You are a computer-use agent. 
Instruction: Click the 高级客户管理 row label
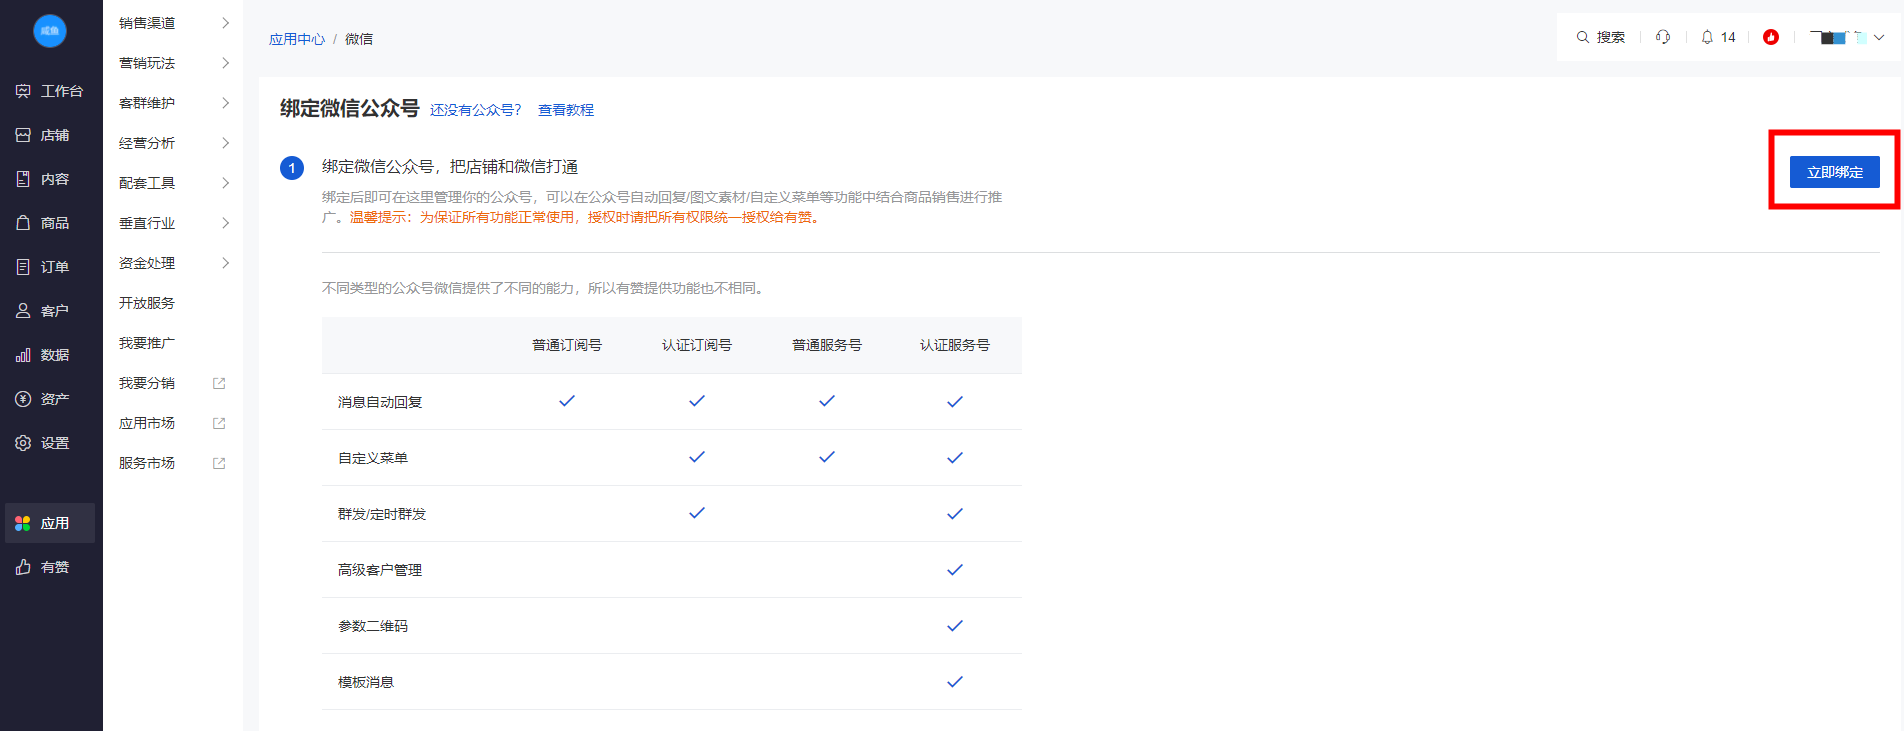coord(380,570)
